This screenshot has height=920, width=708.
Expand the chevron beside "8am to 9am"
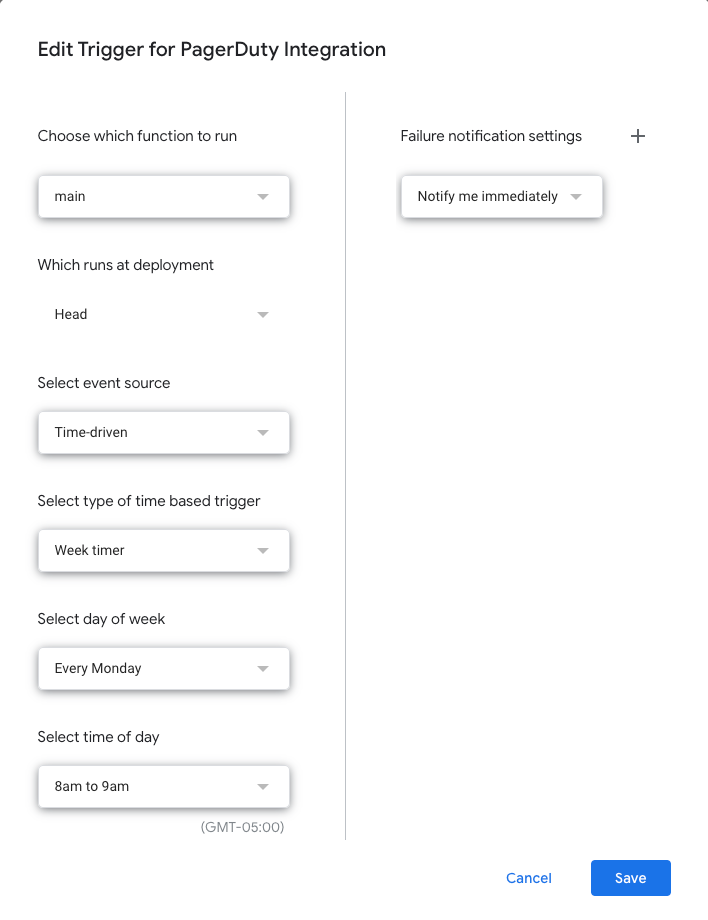pyautogui.click(x=263, y=786)
